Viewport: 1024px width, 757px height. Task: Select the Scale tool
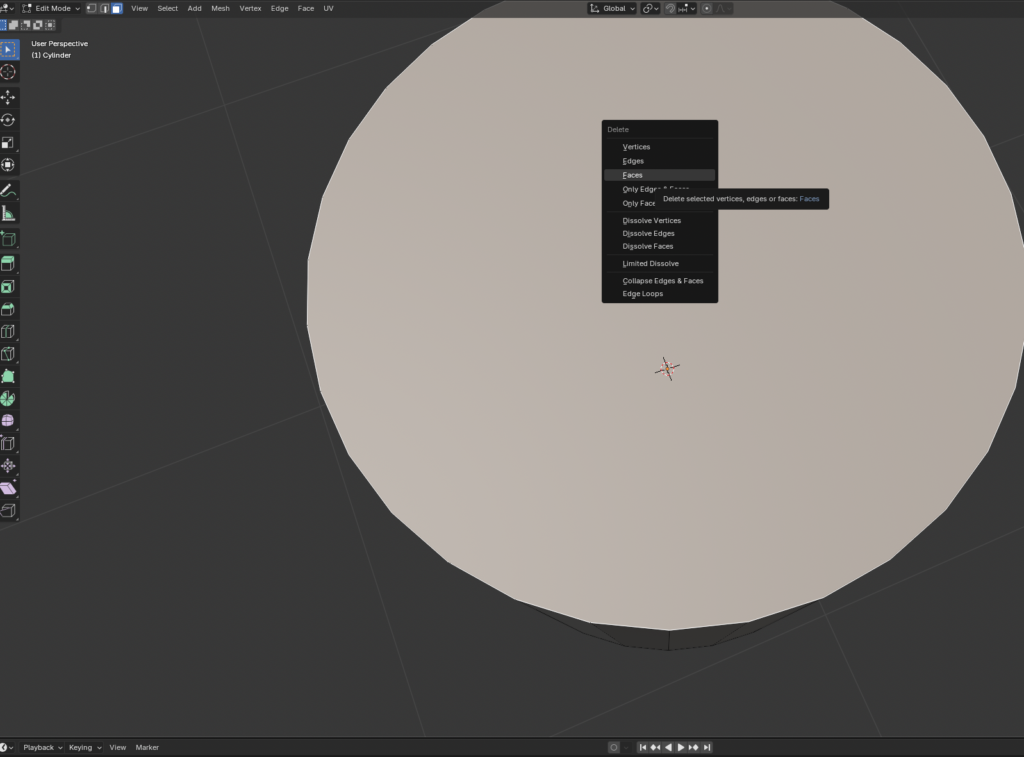(x=9, y=143)
